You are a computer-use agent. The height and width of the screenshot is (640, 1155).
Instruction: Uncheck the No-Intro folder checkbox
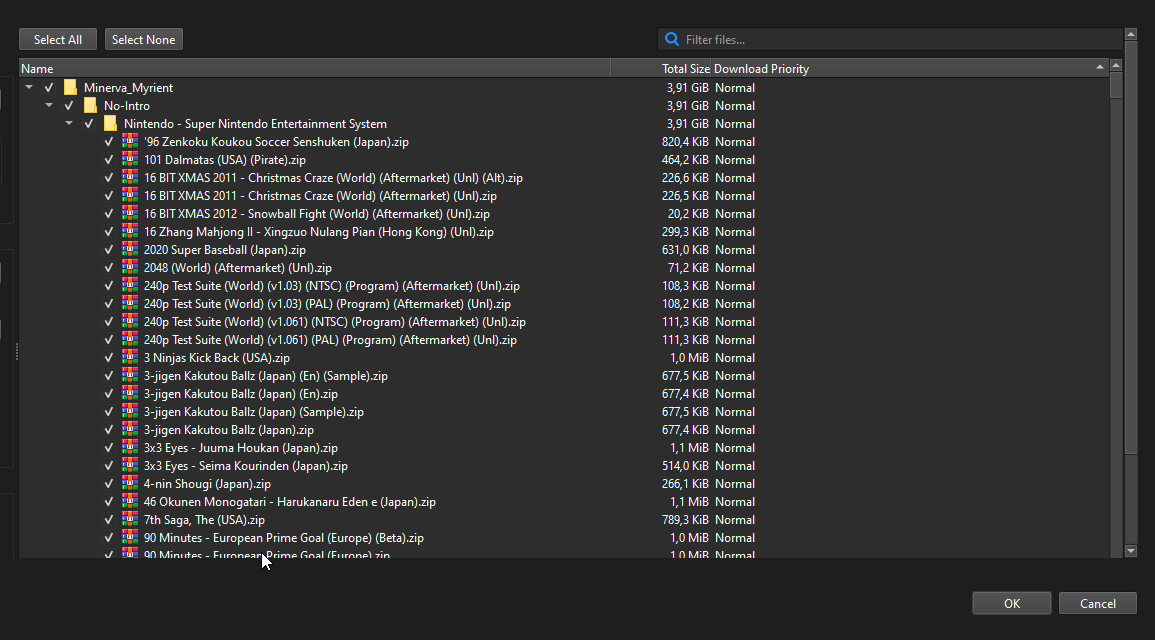pos(69,105)
